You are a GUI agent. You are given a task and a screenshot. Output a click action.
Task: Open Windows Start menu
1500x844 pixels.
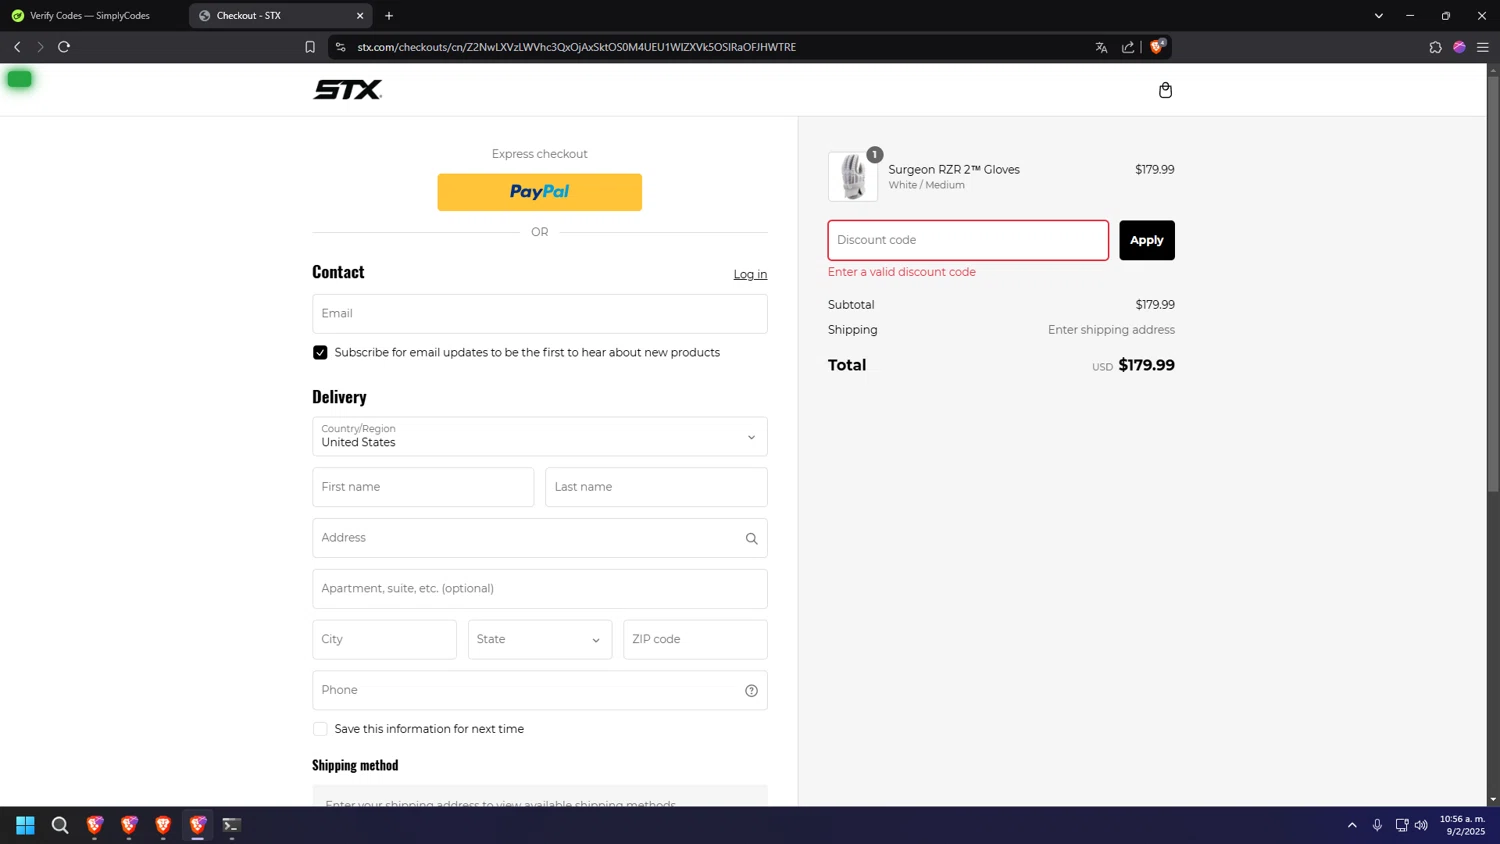click(25, 825)
